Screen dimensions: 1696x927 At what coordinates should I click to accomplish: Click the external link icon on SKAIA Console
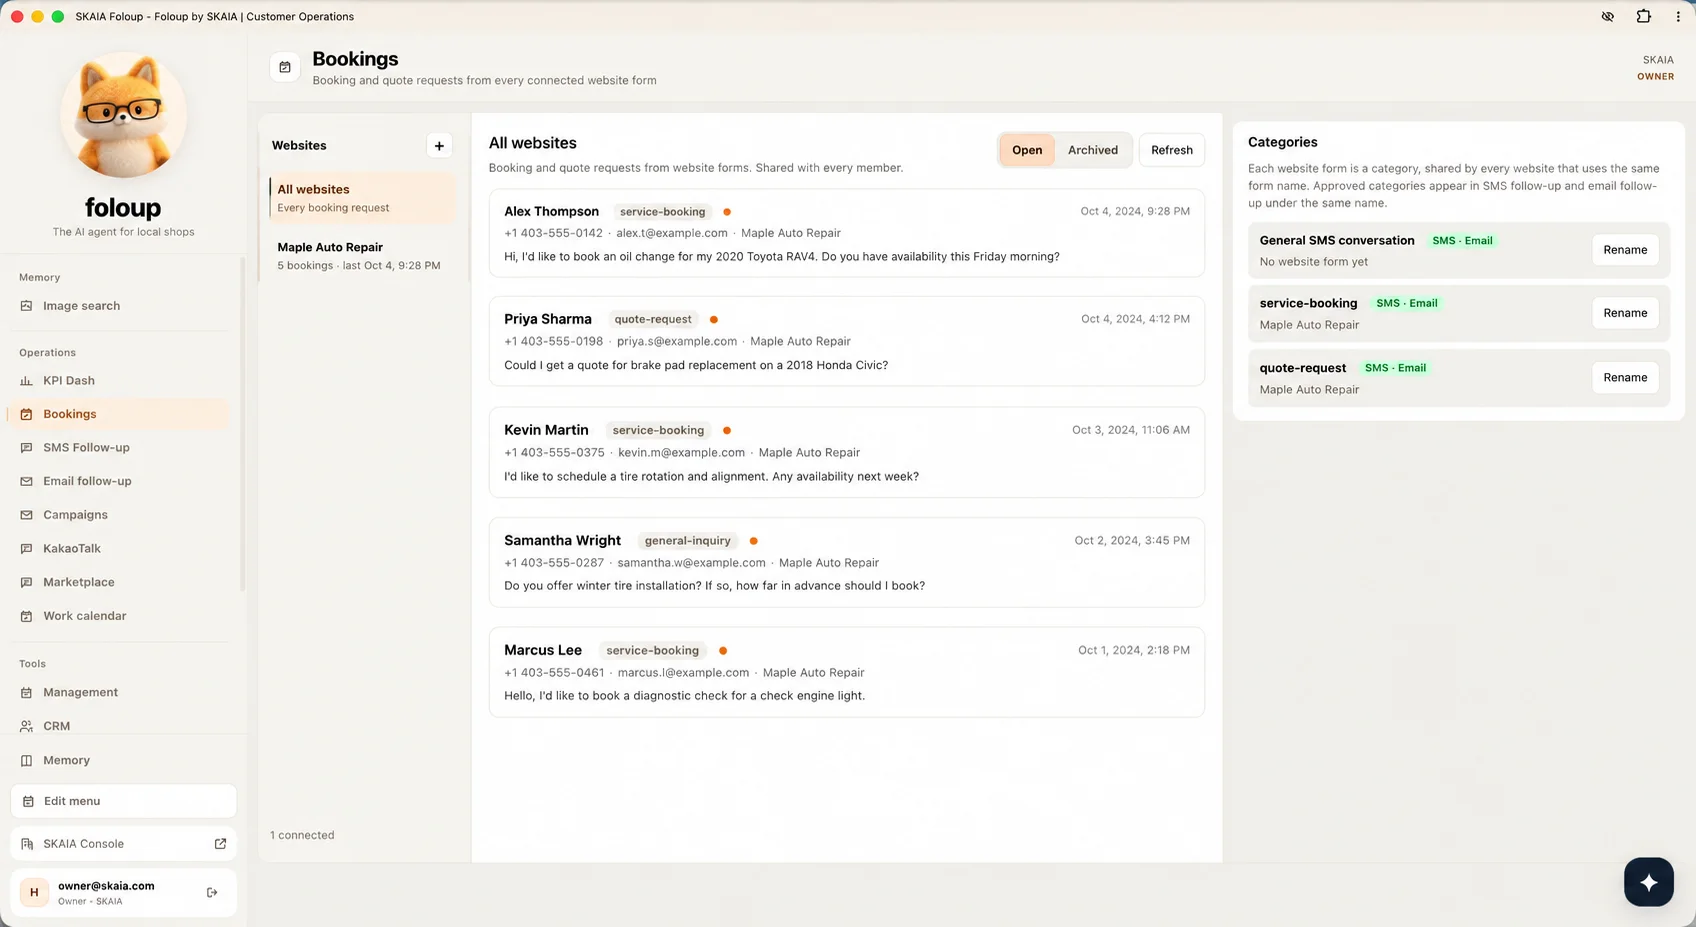click(220, 844)
